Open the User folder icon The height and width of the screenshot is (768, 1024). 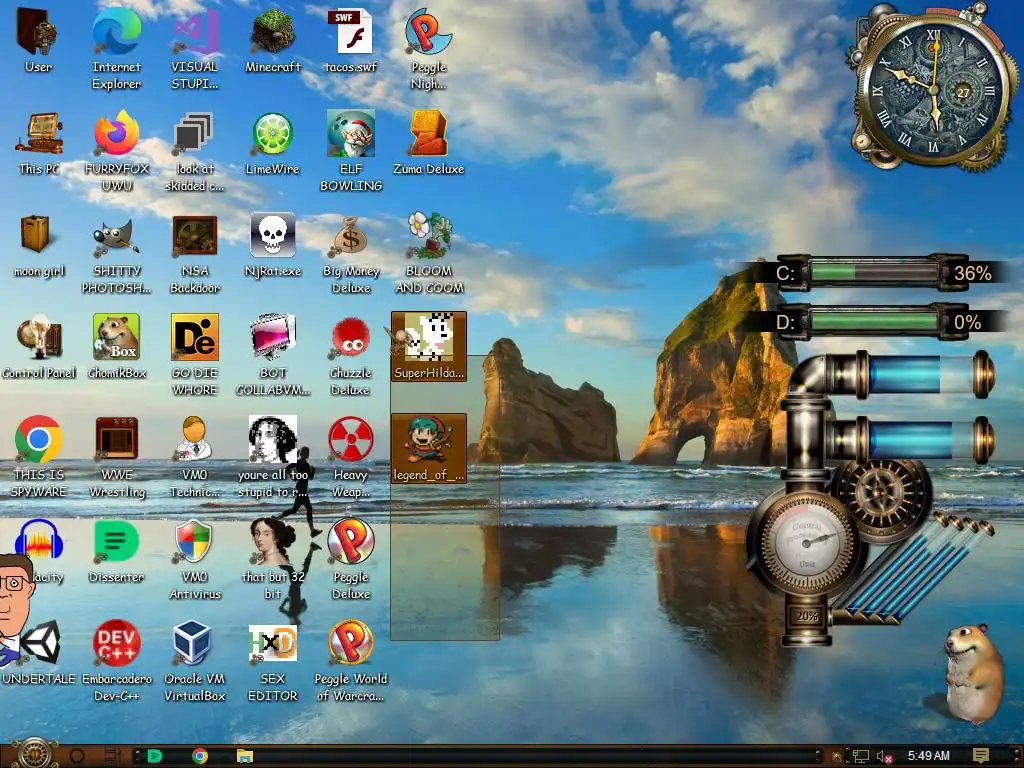click(38, 40)
